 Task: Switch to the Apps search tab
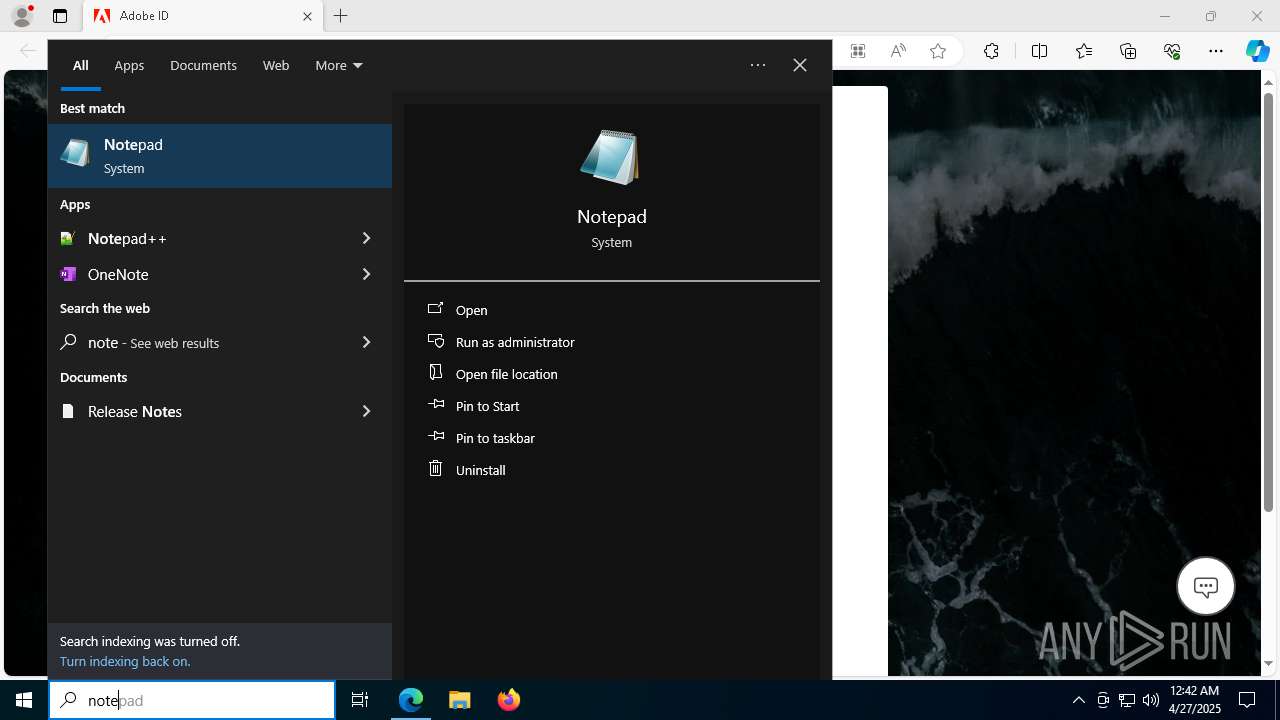(x=129, y=65)
